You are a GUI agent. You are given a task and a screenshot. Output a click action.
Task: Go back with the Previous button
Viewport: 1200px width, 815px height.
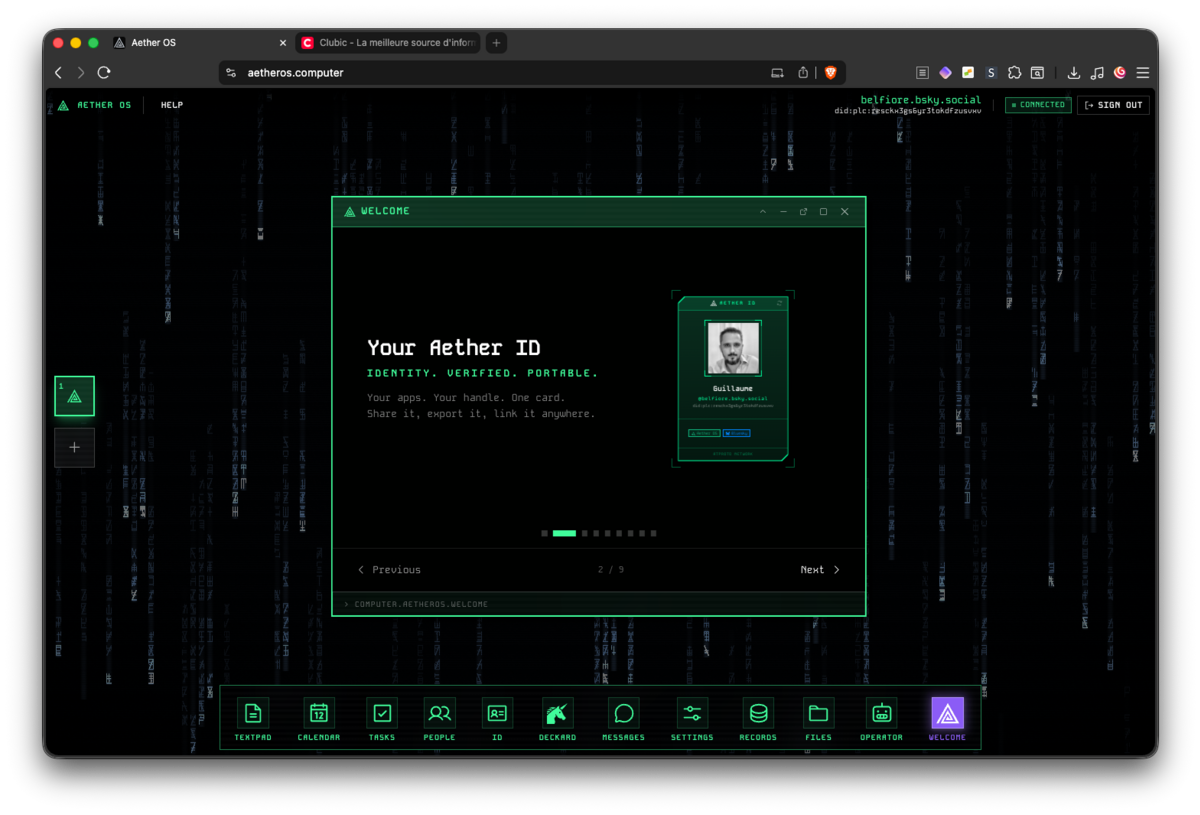coord(388,569)
